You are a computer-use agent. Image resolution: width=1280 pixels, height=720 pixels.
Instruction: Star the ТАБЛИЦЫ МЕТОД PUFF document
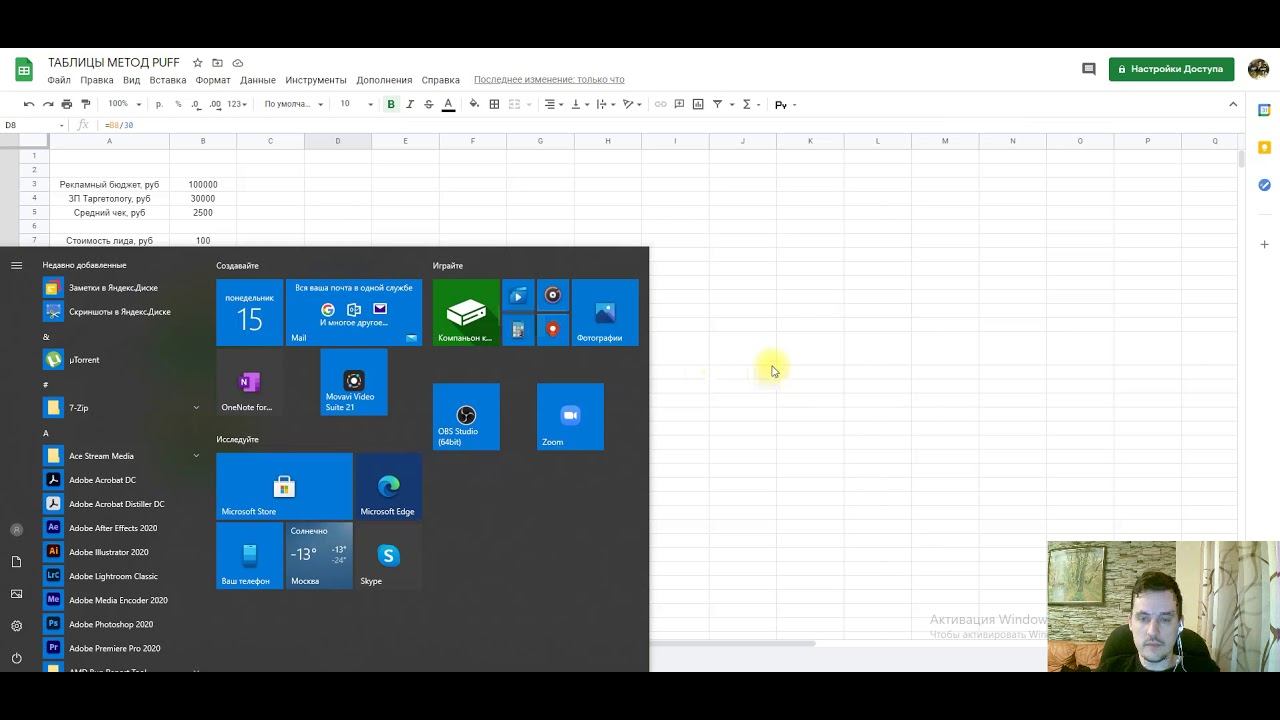pos(198,63)
